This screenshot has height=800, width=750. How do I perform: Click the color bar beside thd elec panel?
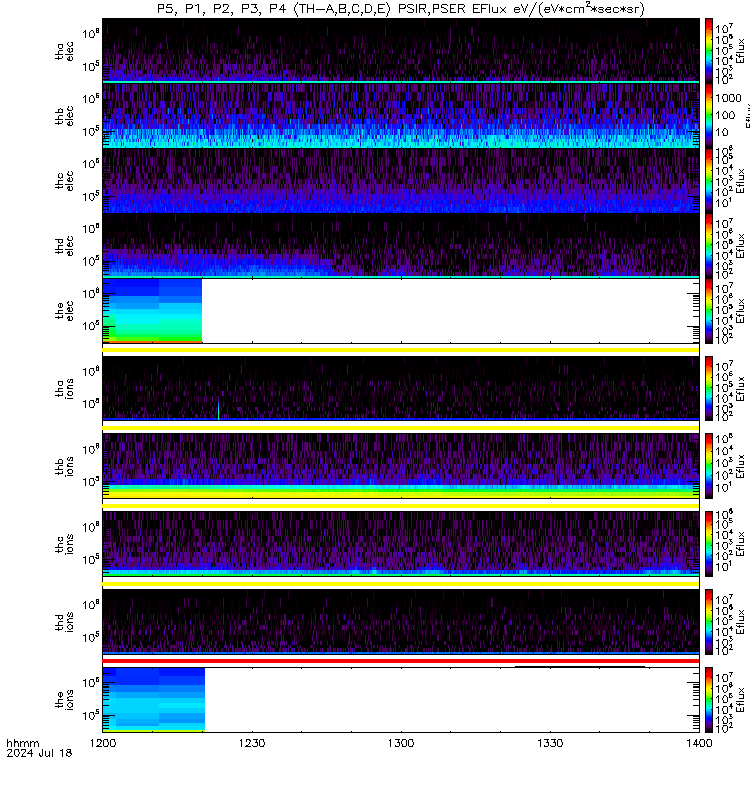tap(709, 245)
